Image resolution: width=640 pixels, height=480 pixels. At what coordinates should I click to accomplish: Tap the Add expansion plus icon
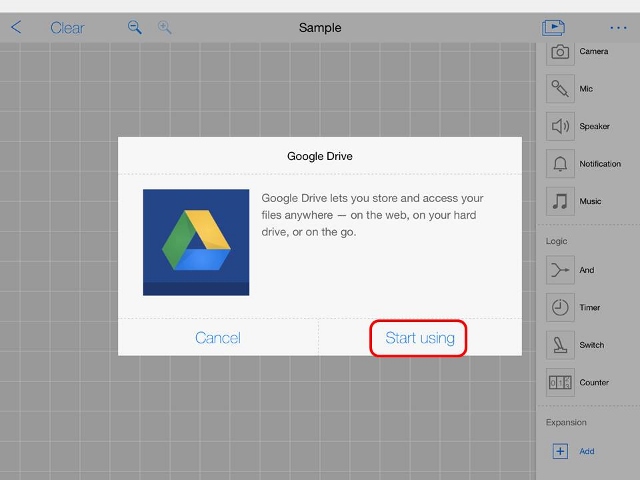(560, 451)
